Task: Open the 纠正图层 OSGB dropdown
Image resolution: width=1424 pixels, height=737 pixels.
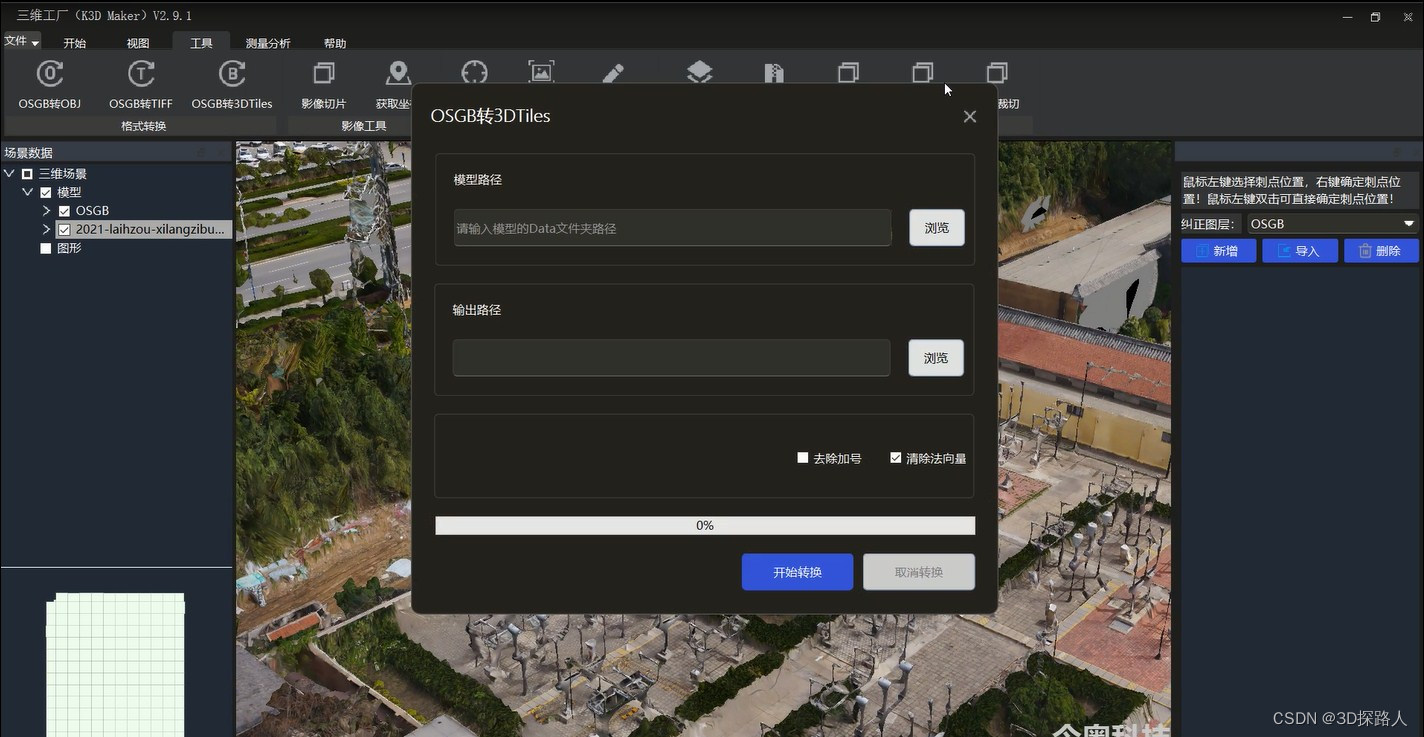Action: pyautogui.click(x=1333, y=224)
